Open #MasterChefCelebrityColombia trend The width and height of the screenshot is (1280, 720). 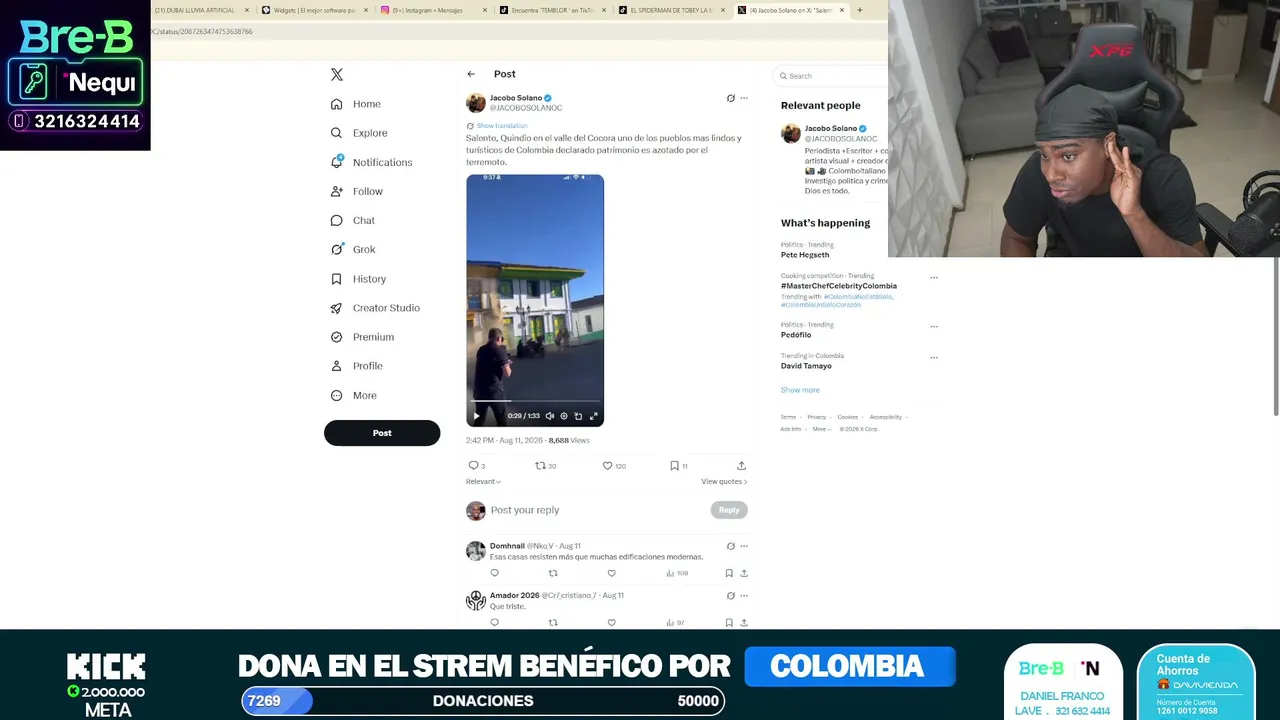coord(839,286)
